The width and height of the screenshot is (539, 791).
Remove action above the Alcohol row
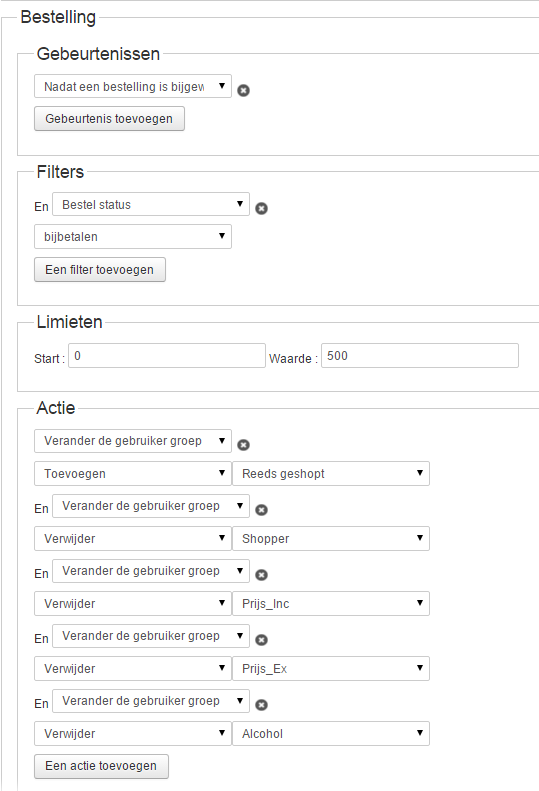[261, 705]
